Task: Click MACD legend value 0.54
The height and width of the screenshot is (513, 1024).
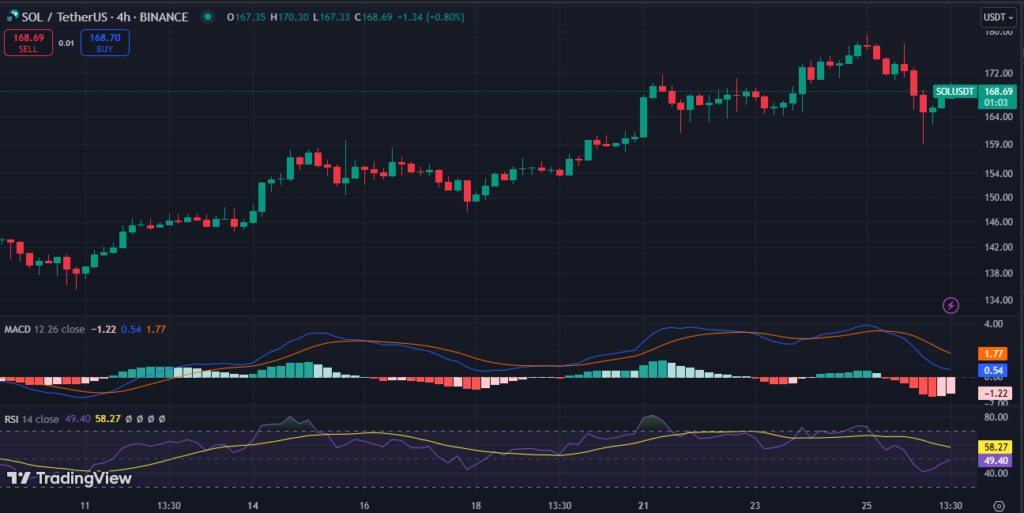Action: coord(131,329)
